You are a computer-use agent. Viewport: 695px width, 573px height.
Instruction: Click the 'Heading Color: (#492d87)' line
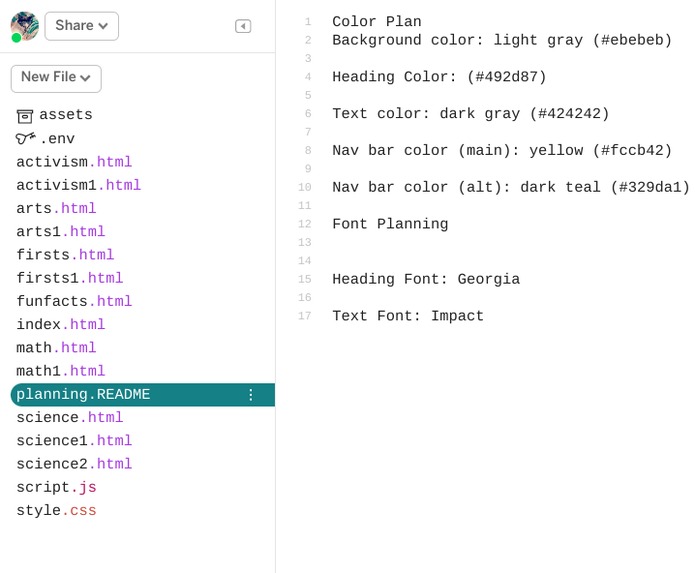pyautogui.click(x=439, y=77)
